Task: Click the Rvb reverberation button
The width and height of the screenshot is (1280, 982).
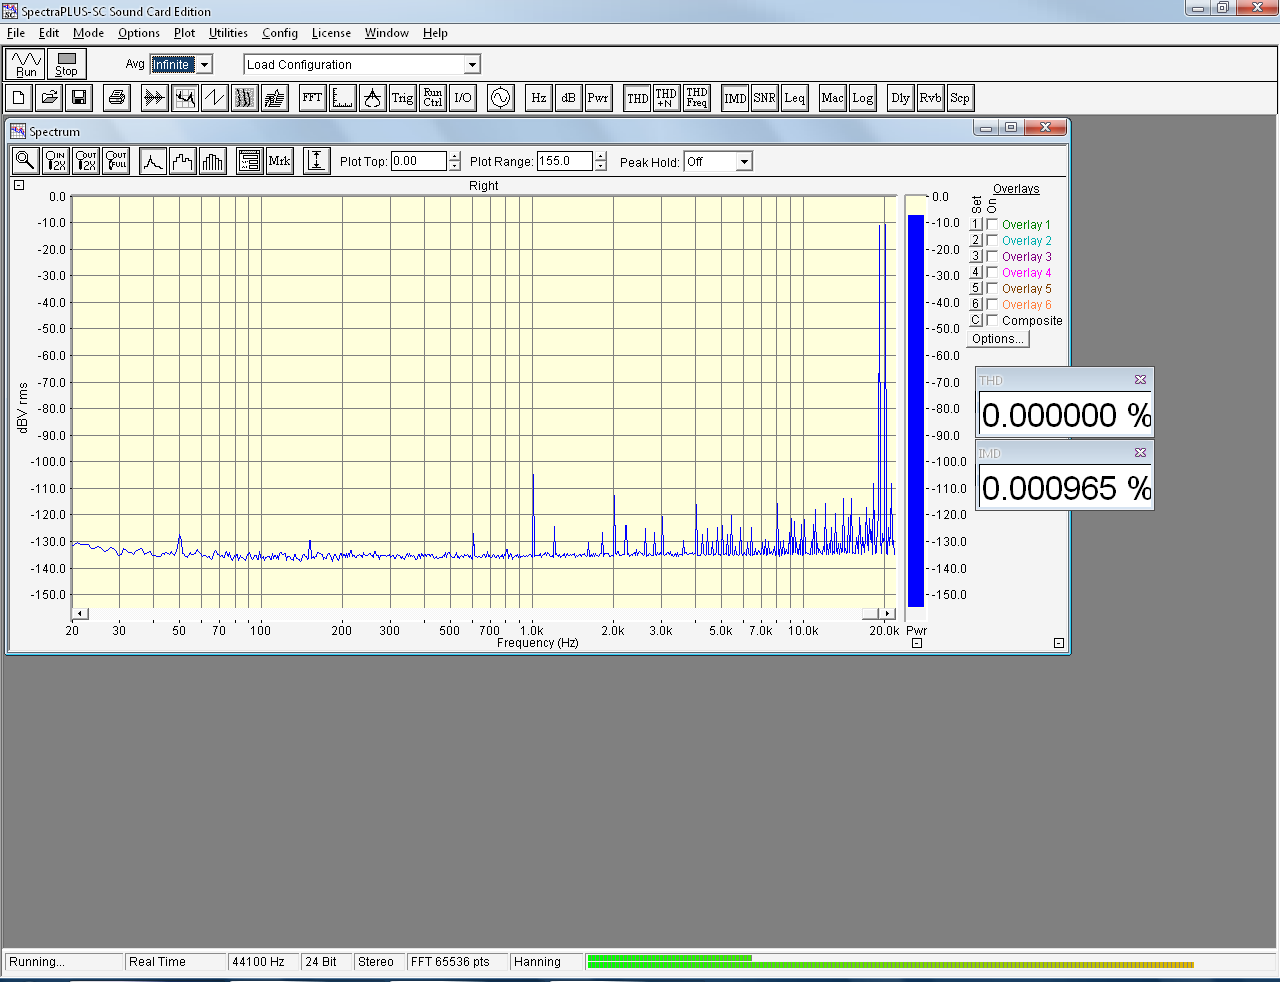Action: pos(931,98)
